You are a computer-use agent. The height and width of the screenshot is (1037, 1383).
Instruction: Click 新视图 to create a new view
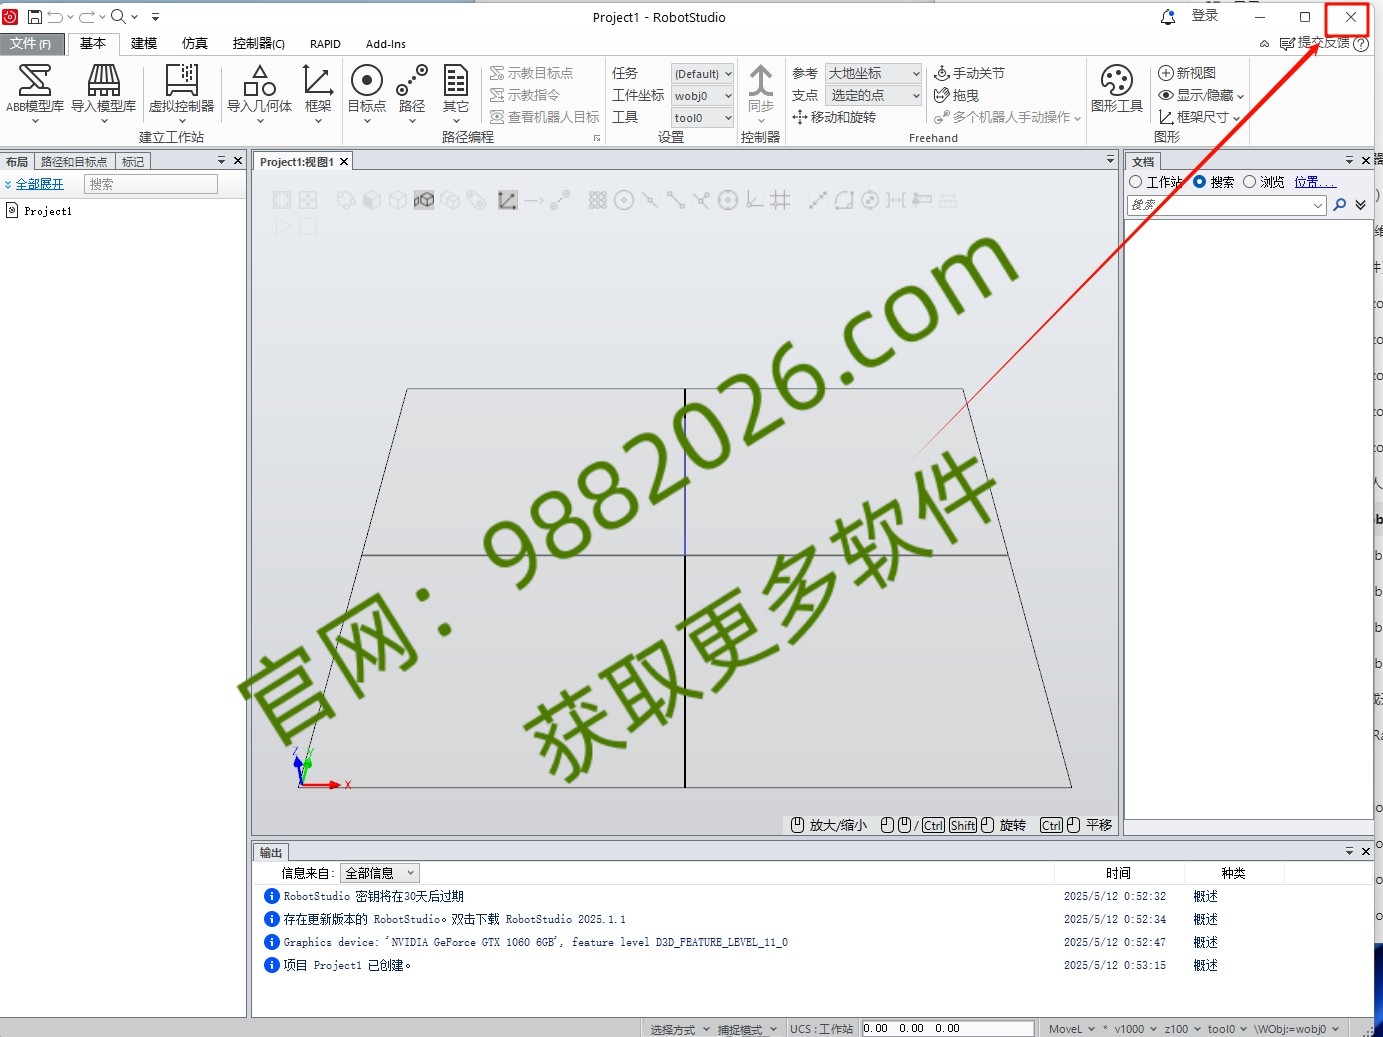[x=1187, y=73]
